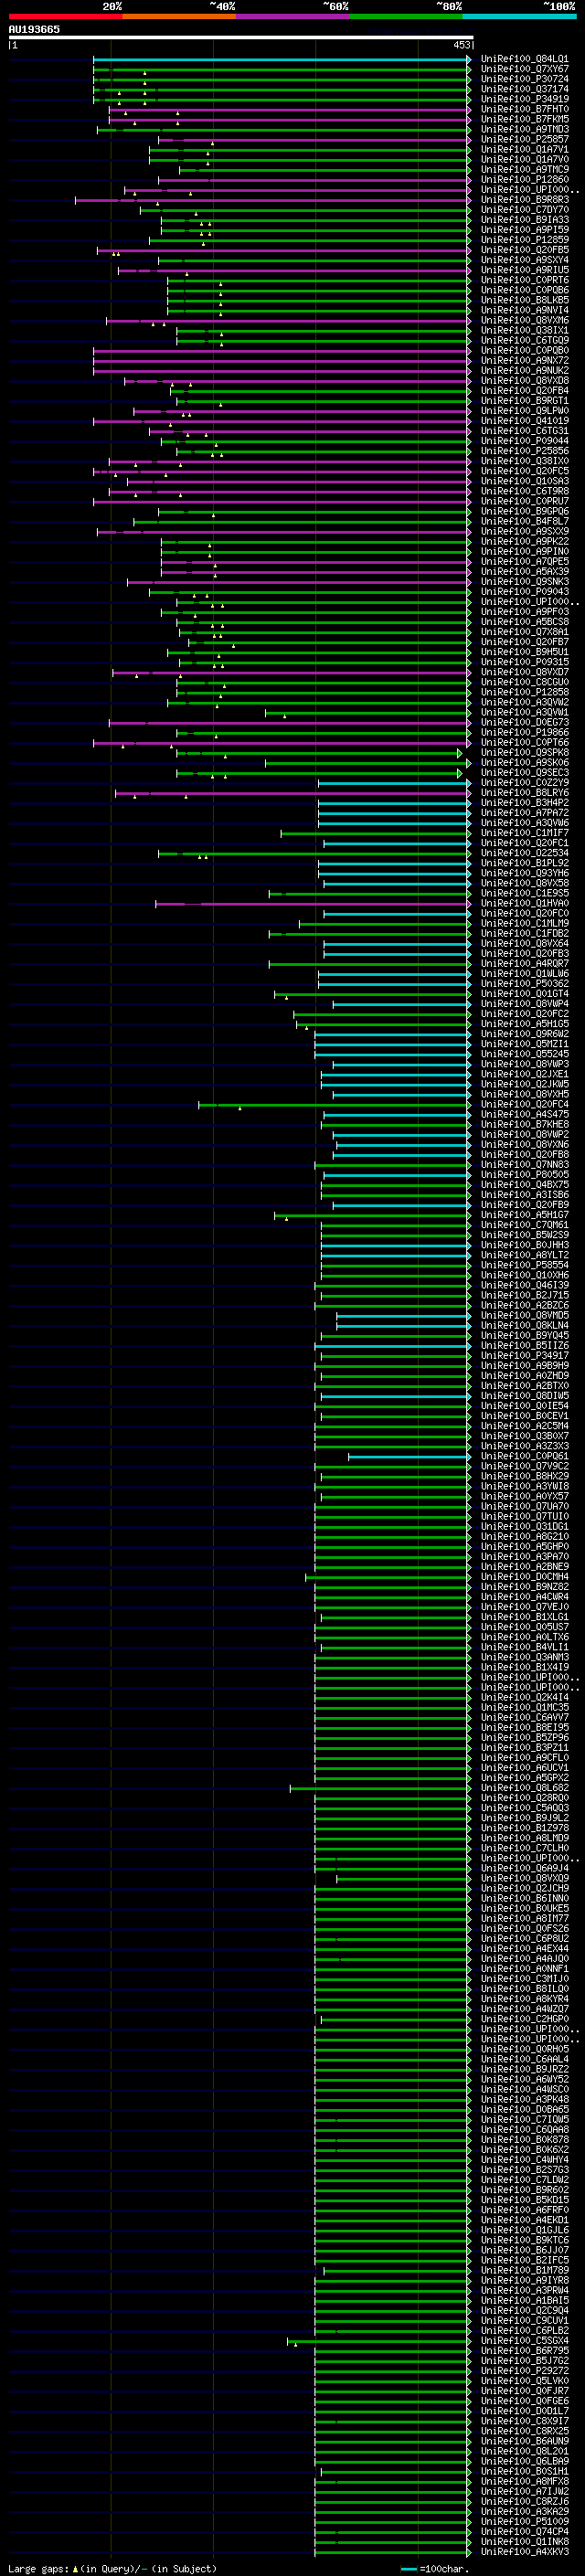Select label UniRef100_C6TGQ9

525,340
